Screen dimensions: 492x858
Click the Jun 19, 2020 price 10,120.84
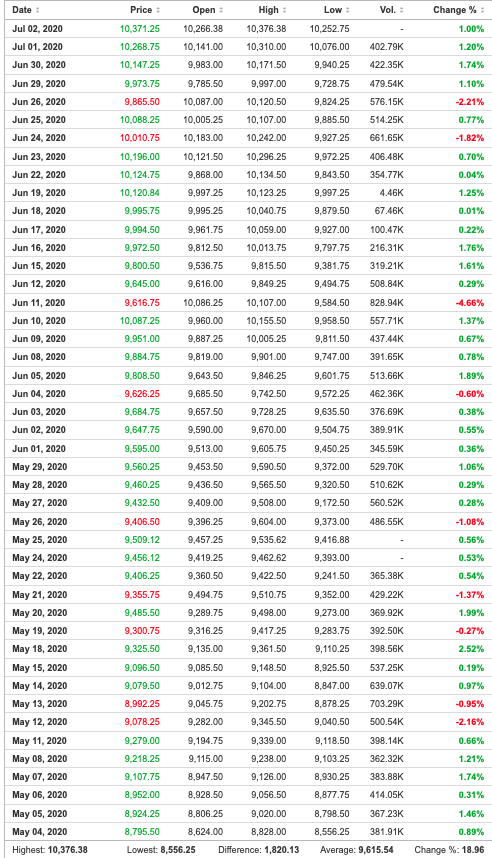tap(140, 193)
